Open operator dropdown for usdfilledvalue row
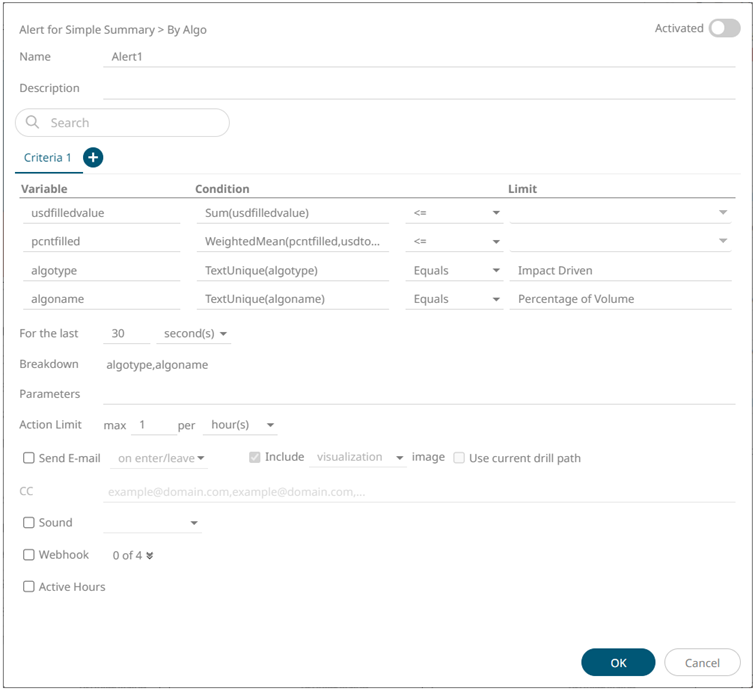Image resolution: width=755 pixels, height=691 pixels. click(456, 213)
